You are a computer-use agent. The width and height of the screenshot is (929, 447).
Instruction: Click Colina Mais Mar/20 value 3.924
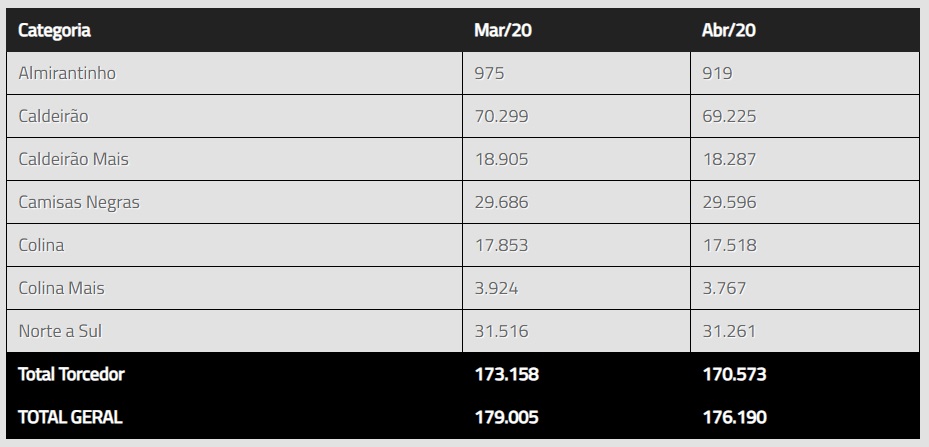[497, 288]
